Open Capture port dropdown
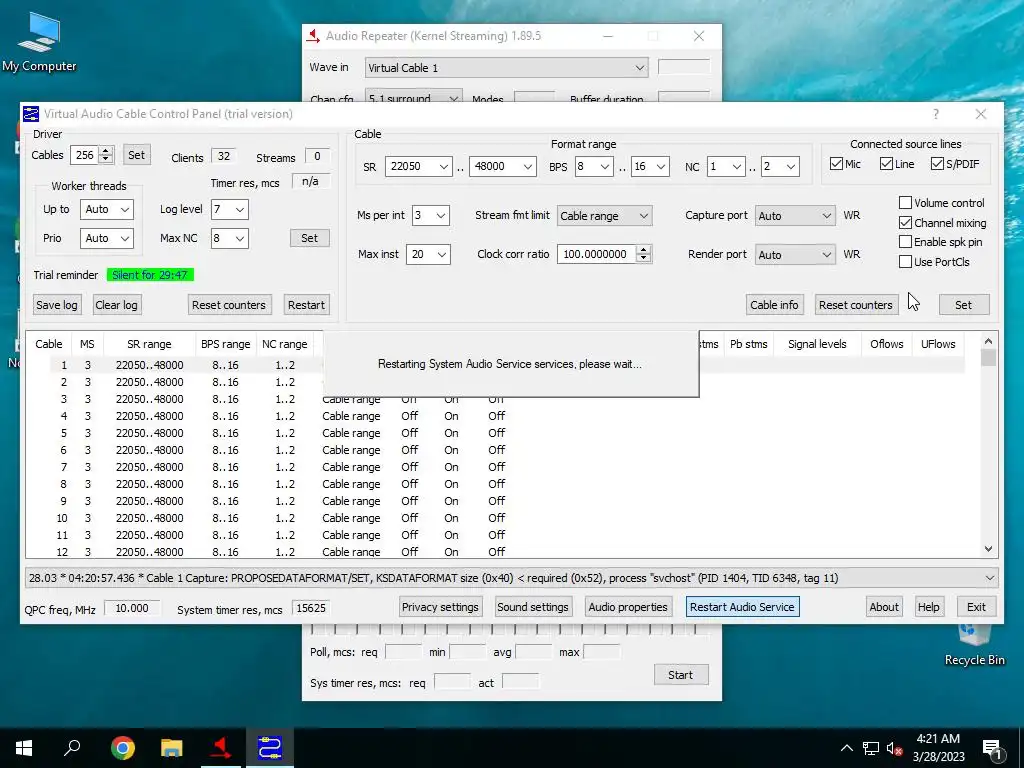Screen dimensions: 1024x768 point(795,216)
